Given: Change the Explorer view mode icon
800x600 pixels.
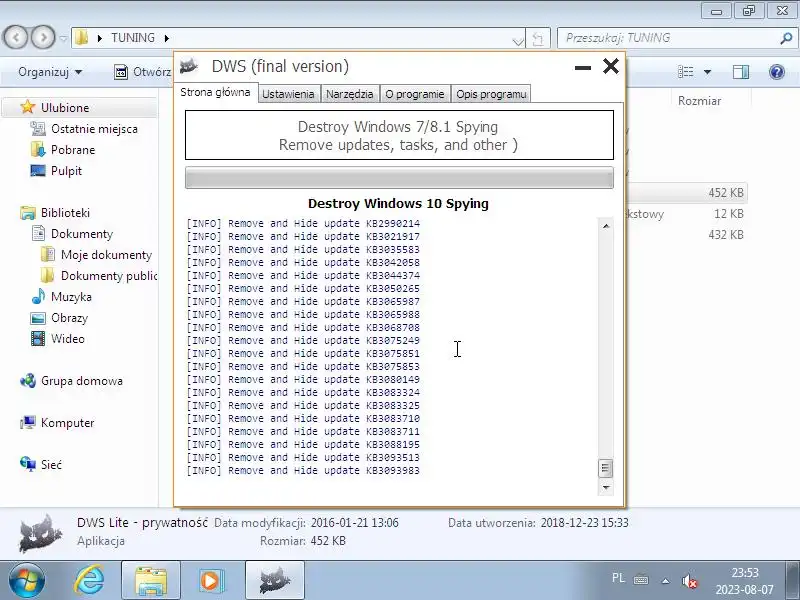Looking at the screenshot, I should pyautogui.click(x=685, y=72).
